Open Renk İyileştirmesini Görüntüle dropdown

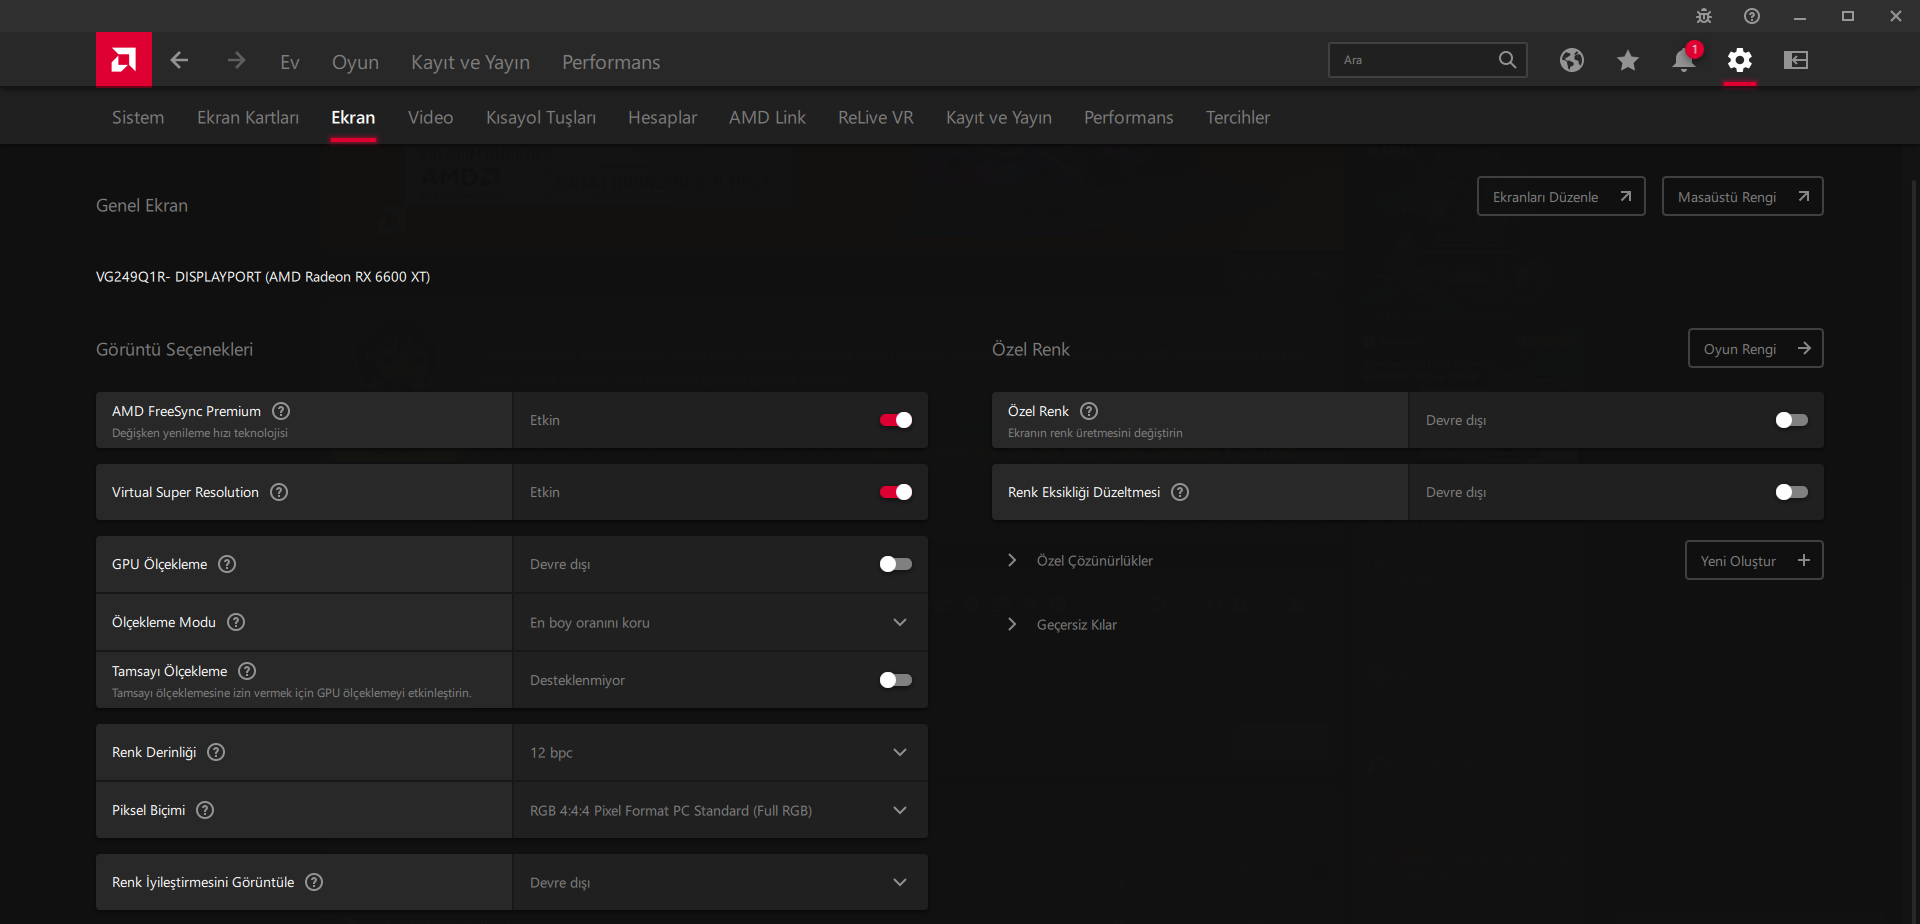pyautogui.click(x=720, y=882)
